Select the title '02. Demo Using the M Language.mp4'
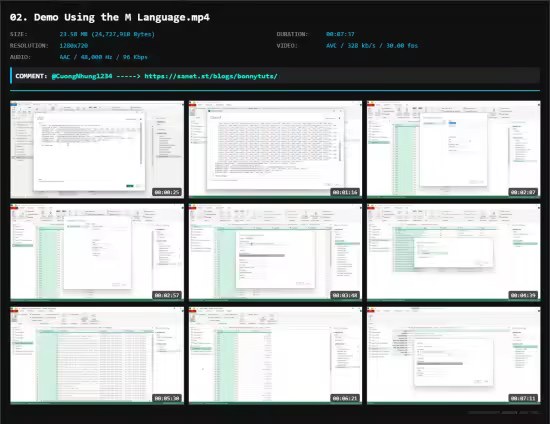Image resolution: width=550 pixels, height=424 pixels. click(x=110, y=18)
